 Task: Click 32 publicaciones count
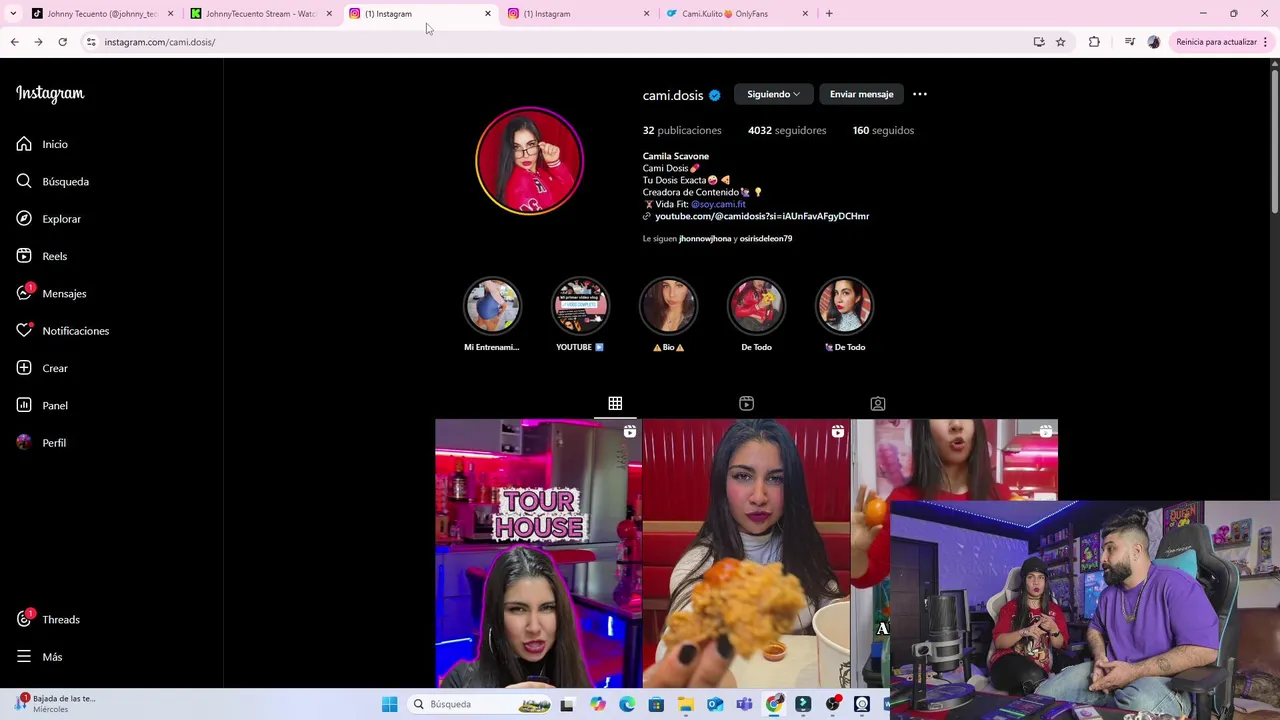coord(682,130)
